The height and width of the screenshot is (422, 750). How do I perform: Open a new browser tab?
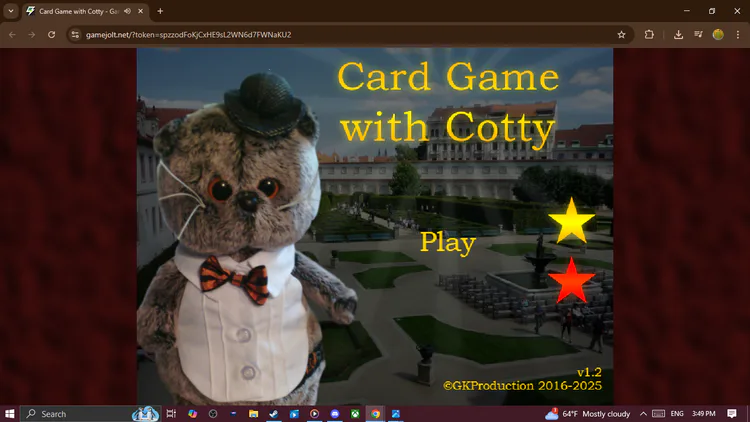pos(160,11)
